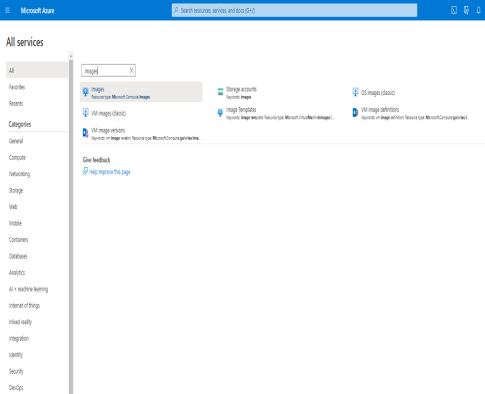Viewport: 485px width, 394px height.
Task: Focus the top search resources bar
Action: (x=294, y=10)
